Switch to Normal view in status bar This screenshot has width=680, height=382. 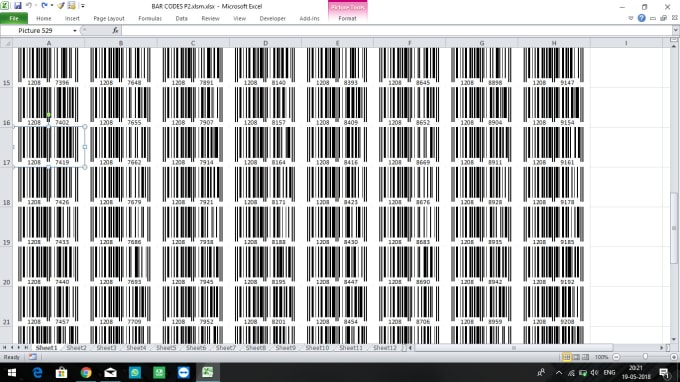click(566, 357)
